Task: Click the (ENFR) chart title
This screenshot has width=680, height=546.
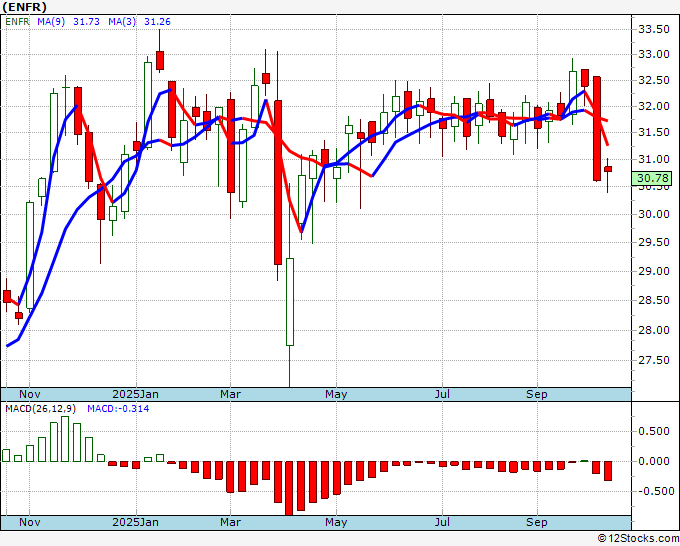Action: pyautogui.click(x=24, y=7)
